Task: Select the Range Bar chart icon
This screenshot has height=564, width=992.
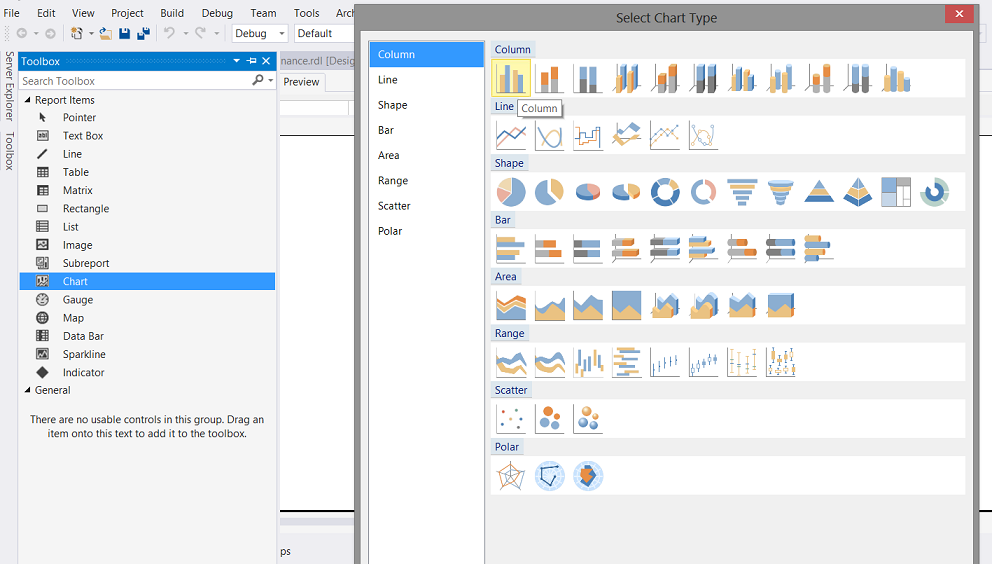Action: 626,362
